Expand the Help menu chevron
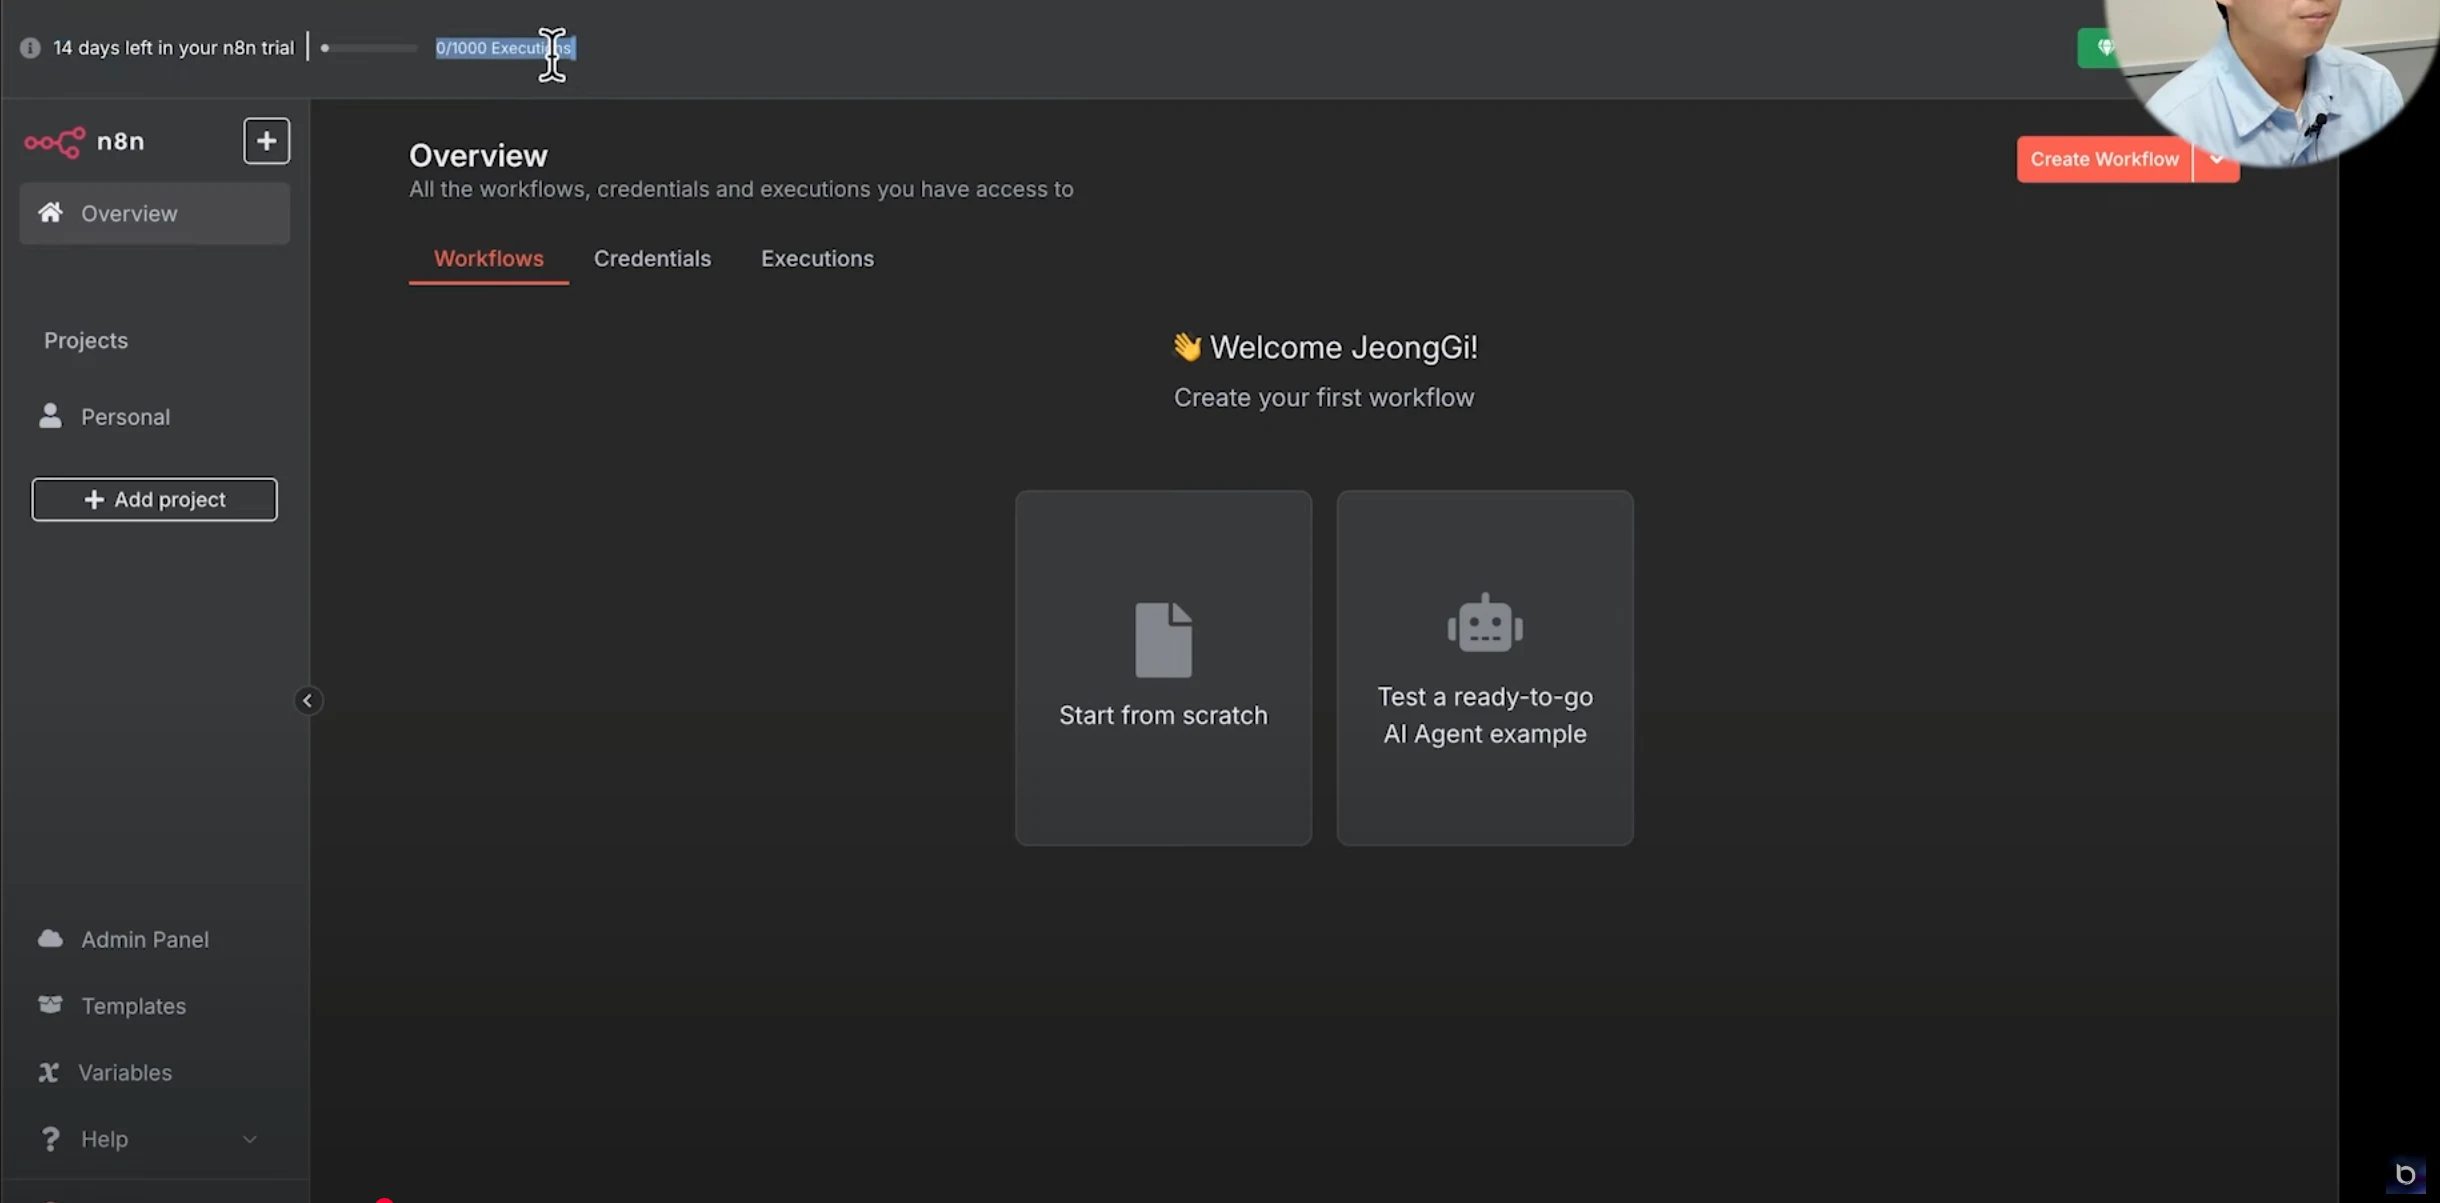Image resolution: width=2440 pixels, height=1203 pixels. point(250,1139)
